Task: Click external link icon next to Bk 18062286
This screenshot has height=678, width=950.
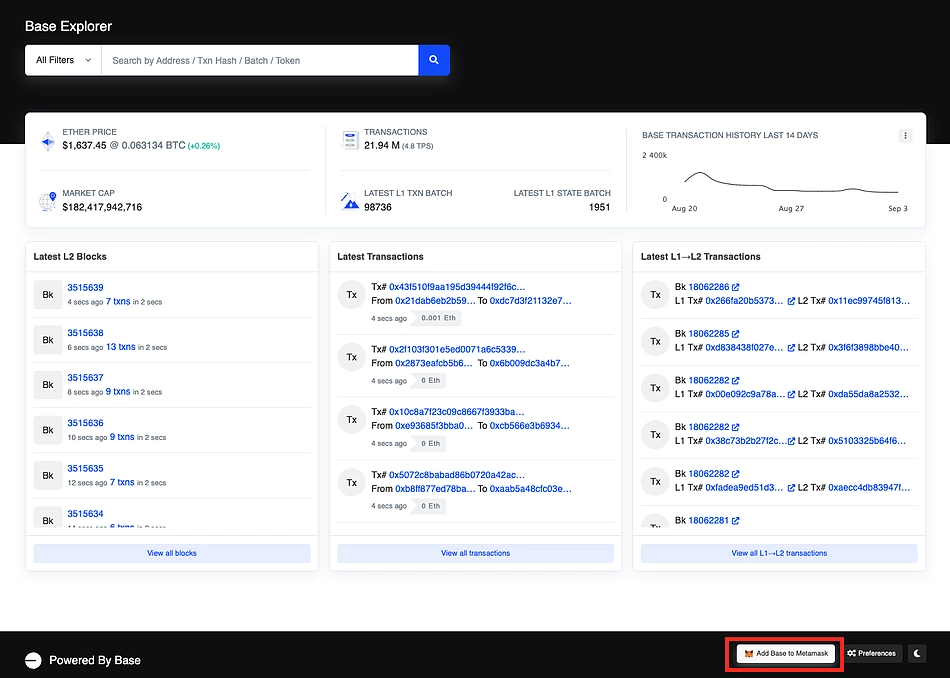Action: point(736,287)
